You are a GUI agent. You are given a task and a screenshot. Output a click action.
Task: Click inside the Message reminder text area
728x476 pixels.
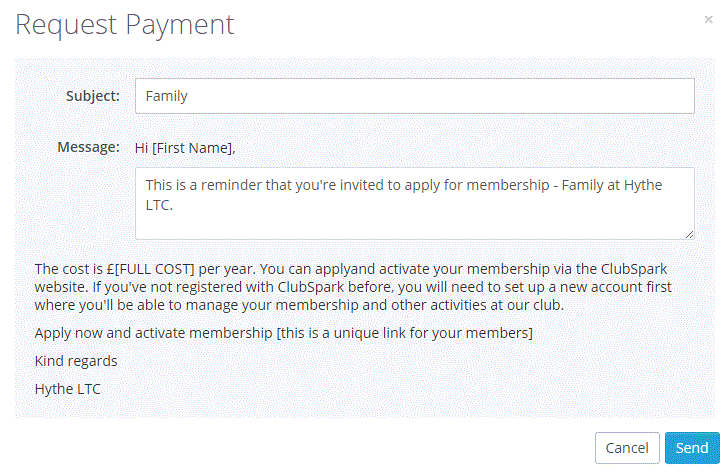[x=414, y=203]
